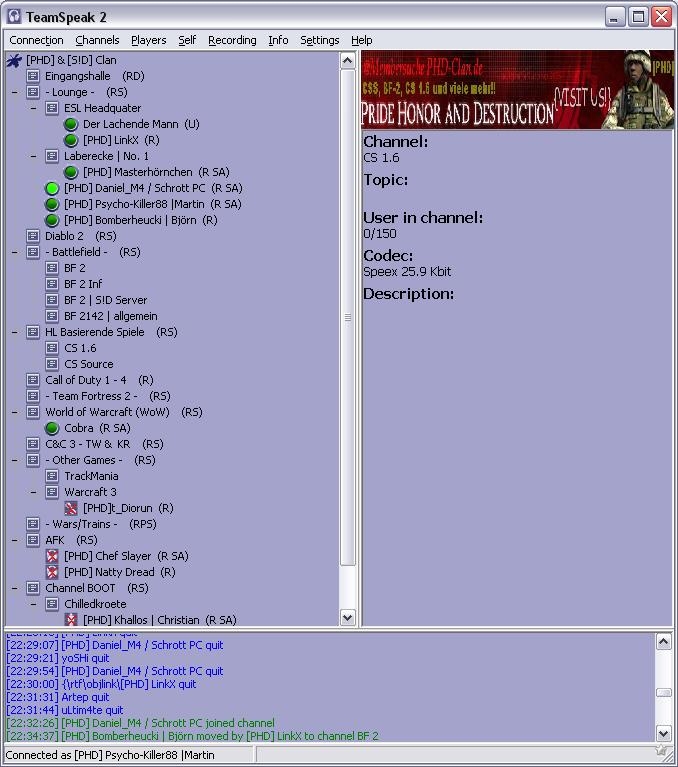Click the channel list scroll down arrow
This screenshot has height=767, width=678.
coord(348,618)
